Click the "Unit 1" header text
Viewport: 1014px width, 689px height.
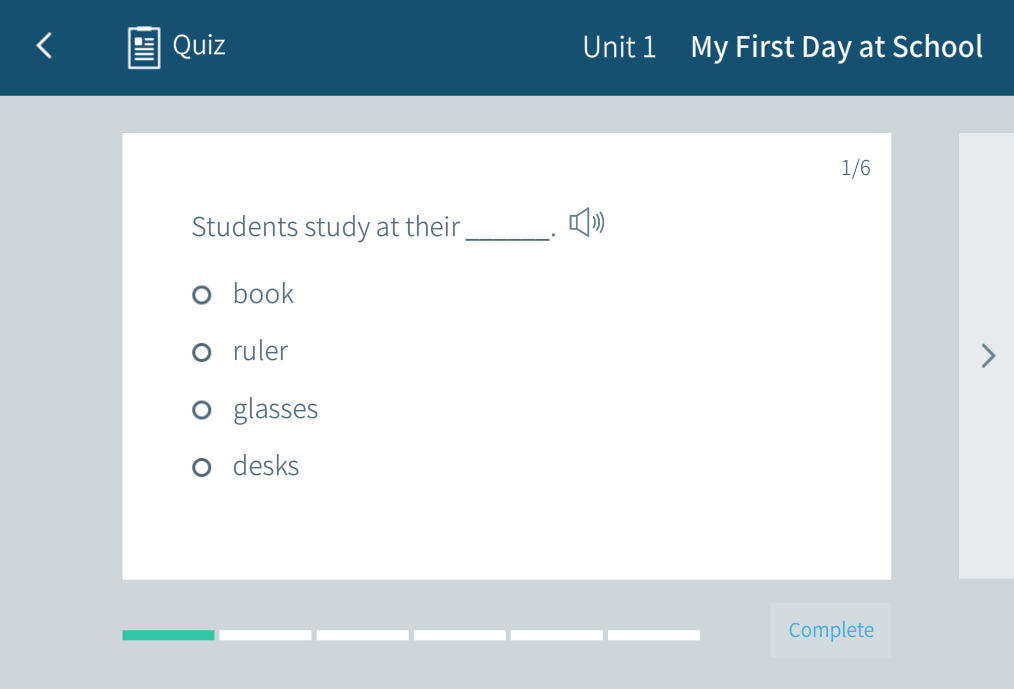pyautogui.click(x=619, y=47)
